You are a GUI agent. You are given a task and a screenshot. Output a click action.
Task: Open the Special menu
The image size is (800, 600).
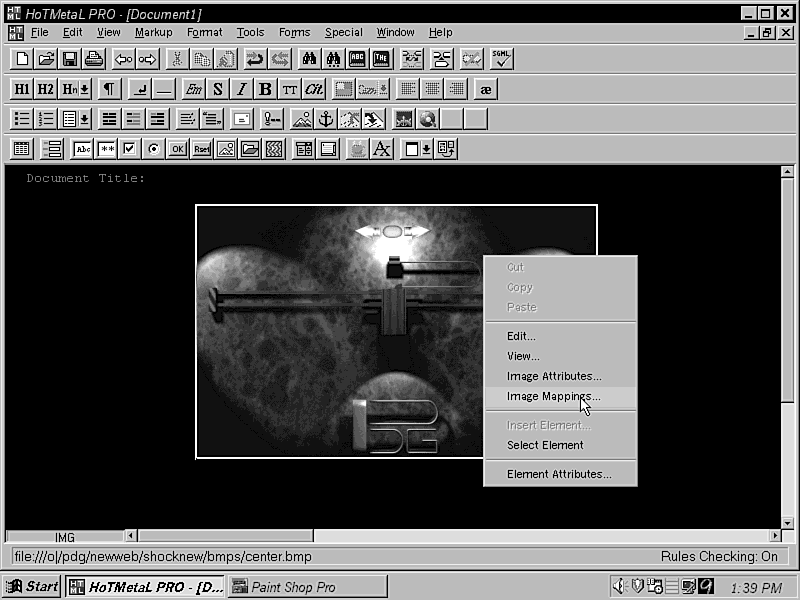click(344, 33)
